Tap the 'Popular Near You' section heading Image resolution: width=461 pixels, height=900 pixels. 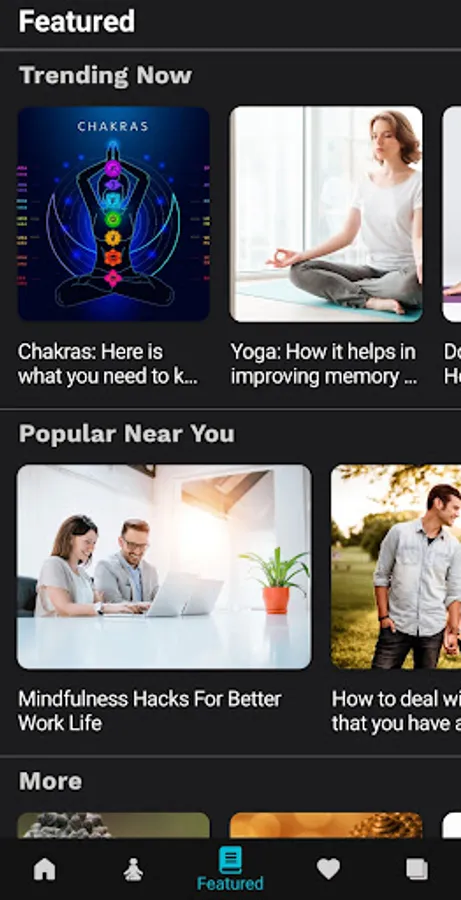tap(126, 434)
